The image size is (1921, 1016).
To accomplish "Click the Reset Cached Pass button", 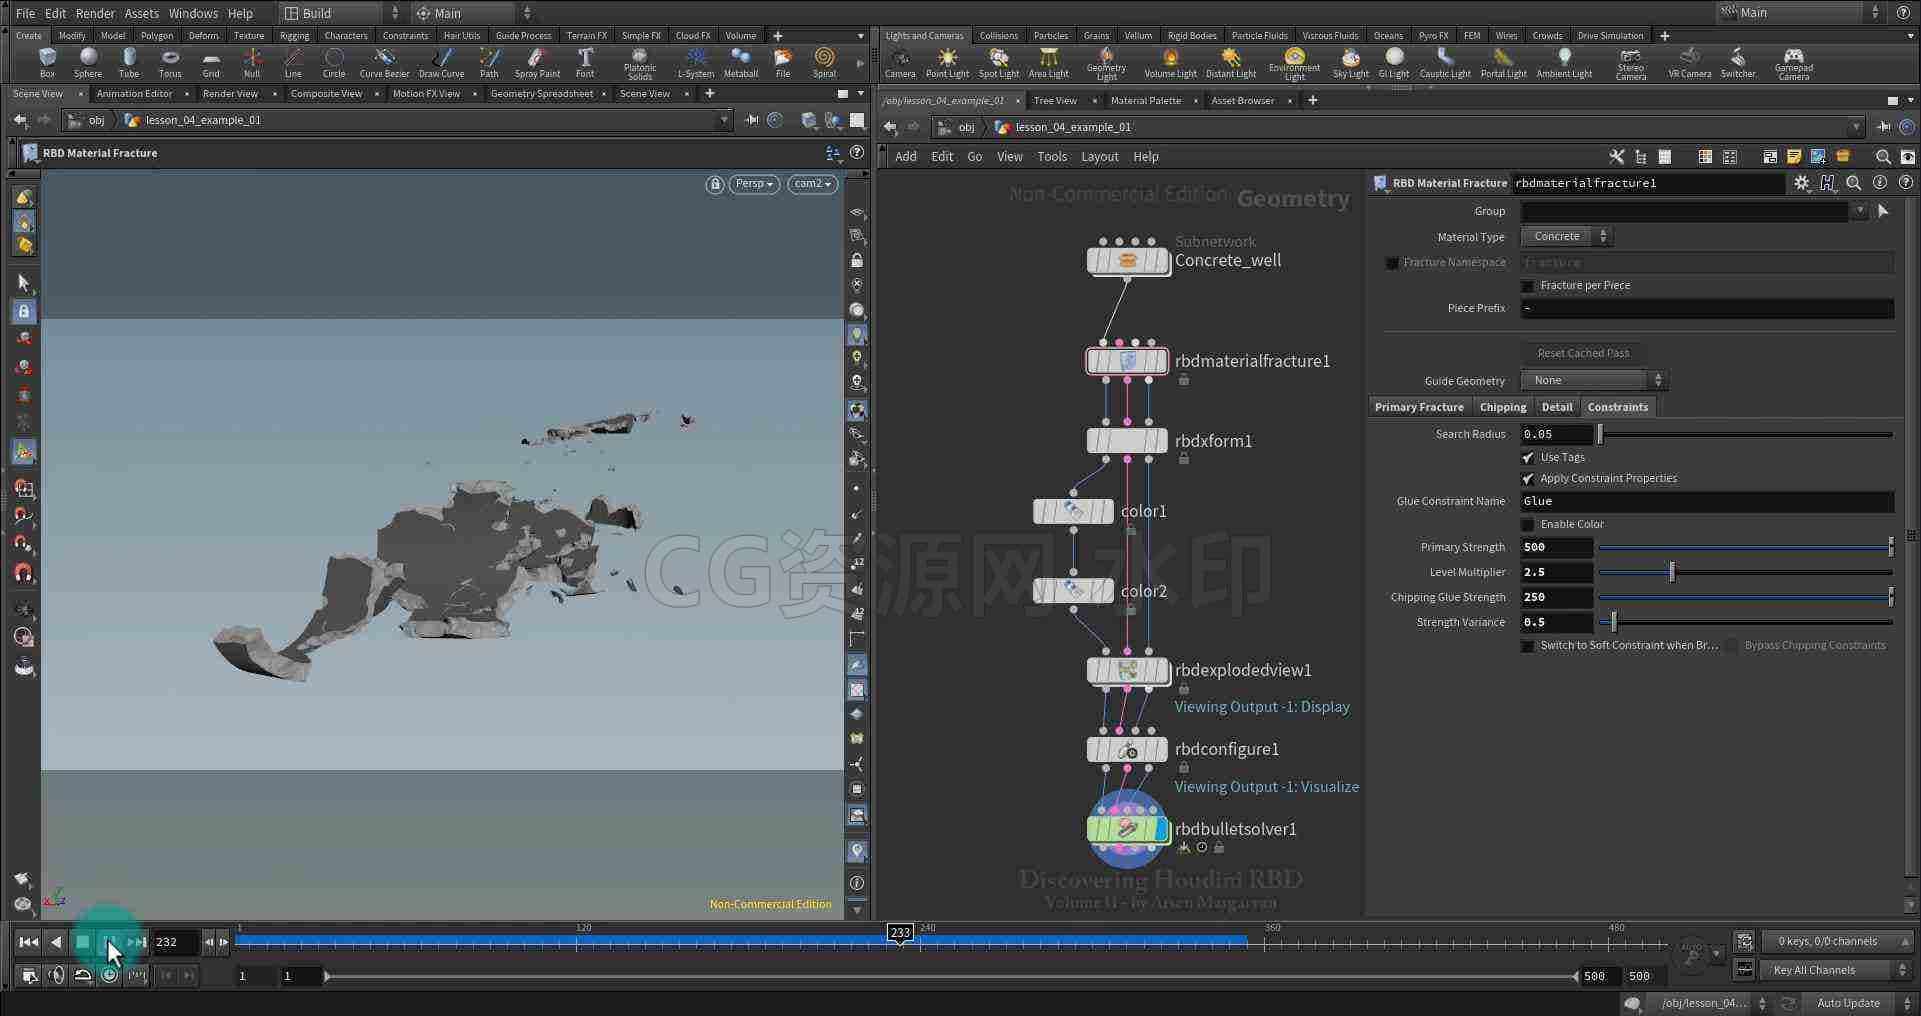I will tap(1583, 353).
